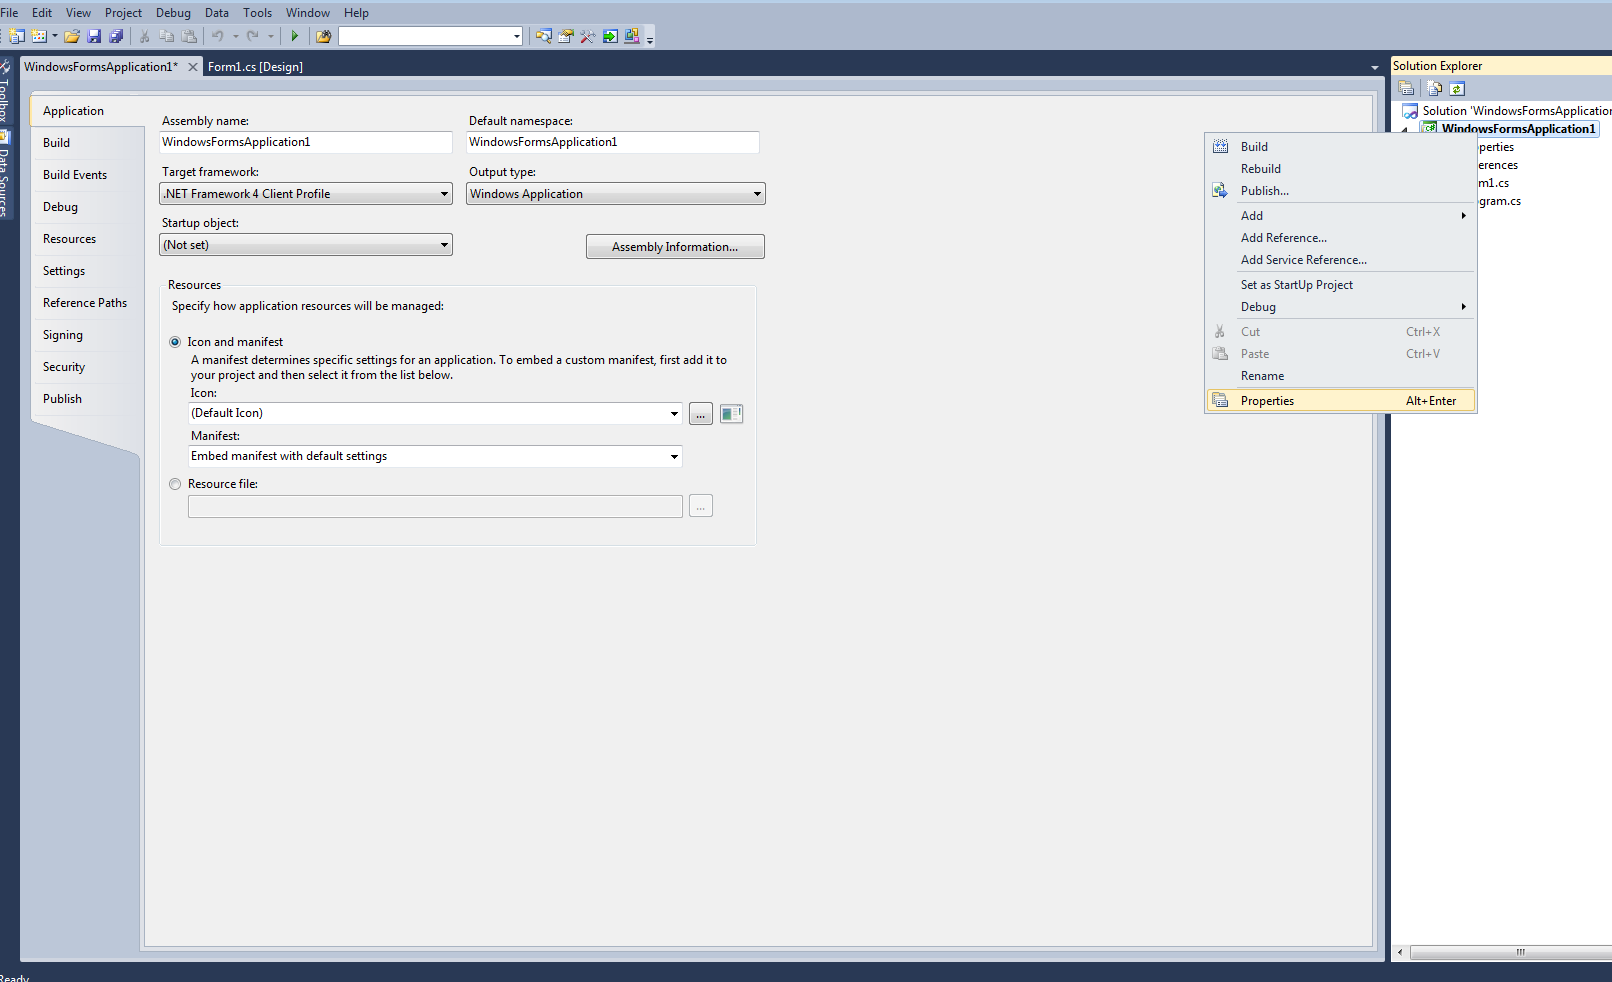This screenshot has height=982, width=1612.
Task: Choose Set as StartUp Project
Action: click(1341, 285)
